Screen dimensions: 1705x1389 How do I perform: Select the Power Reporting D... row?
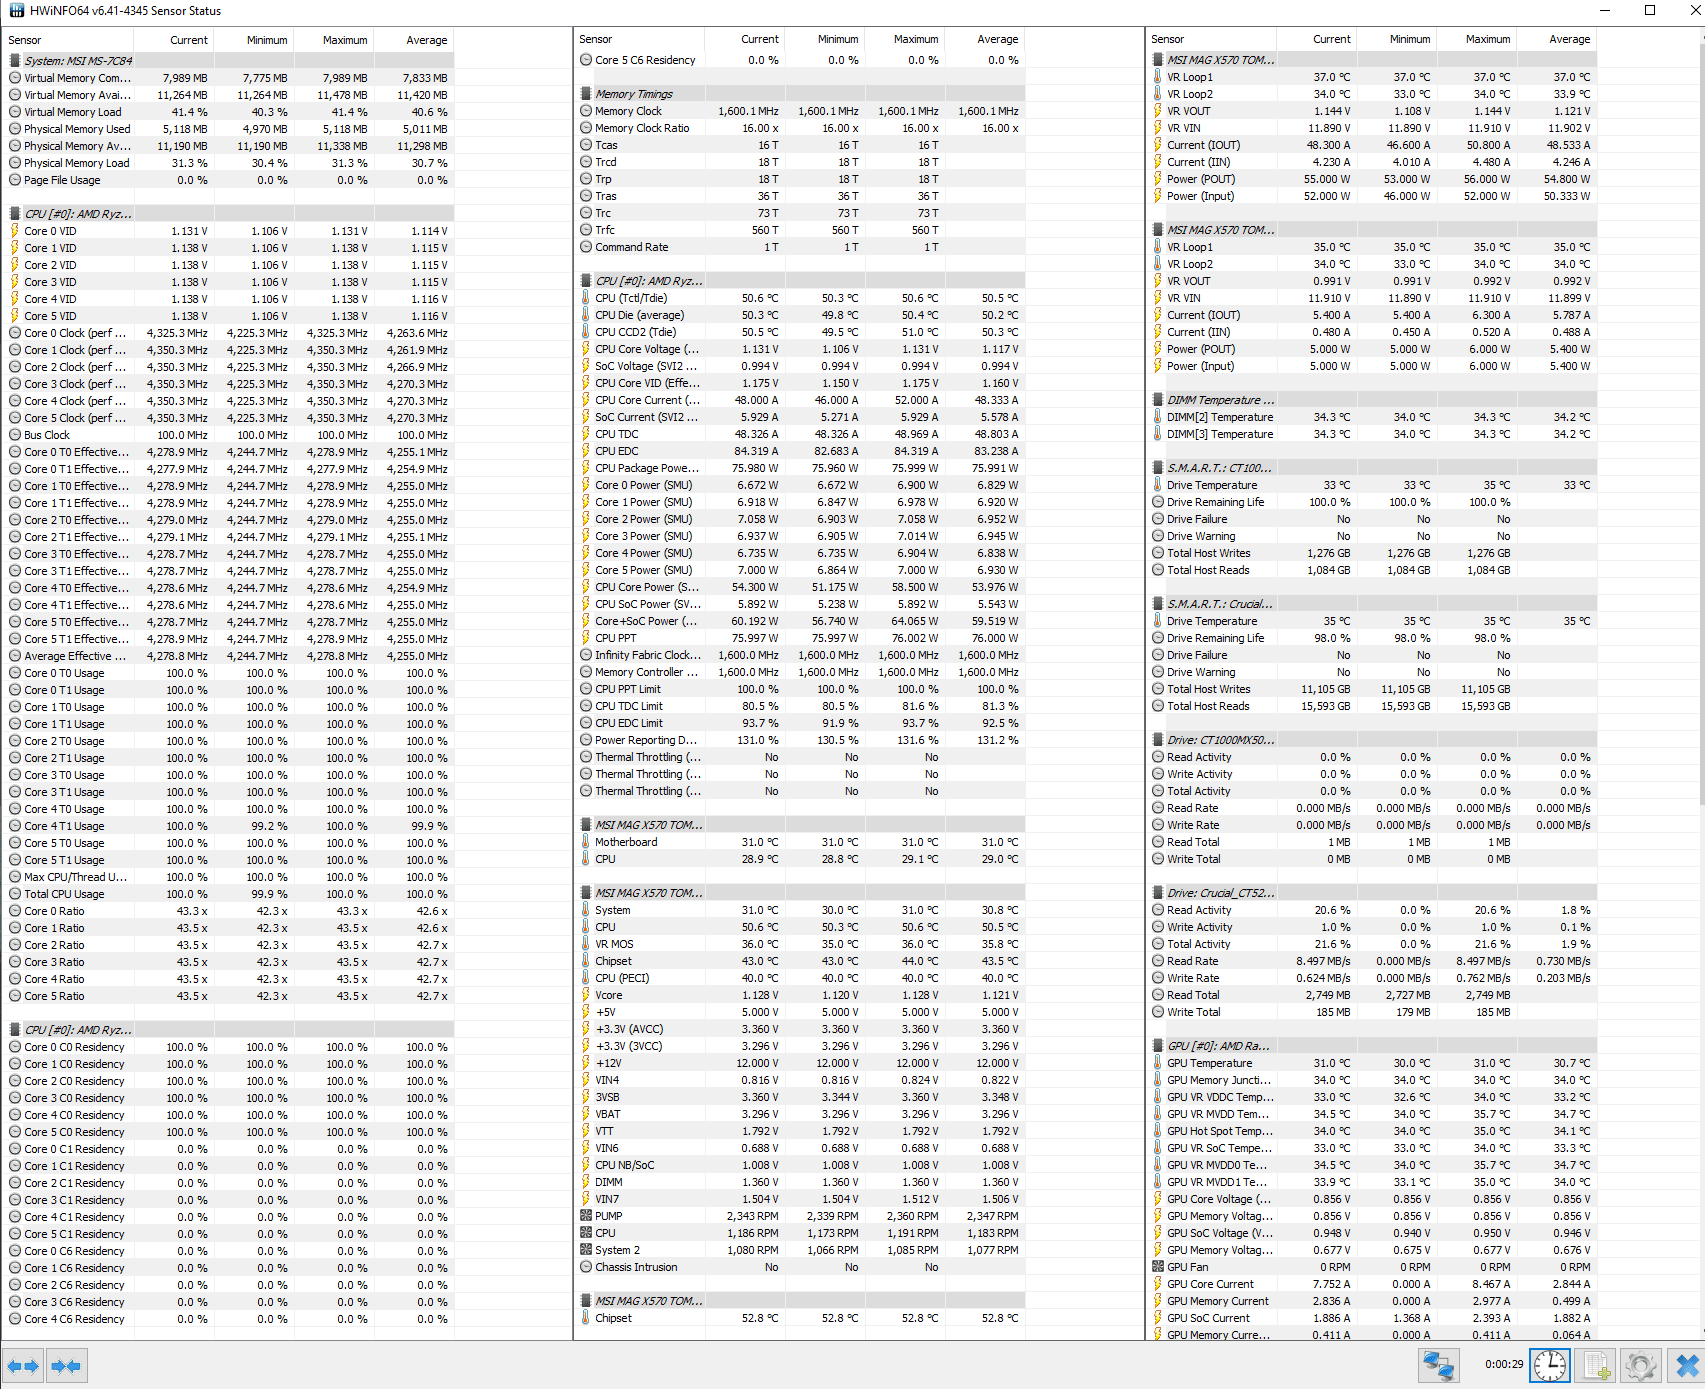point(801,740)
